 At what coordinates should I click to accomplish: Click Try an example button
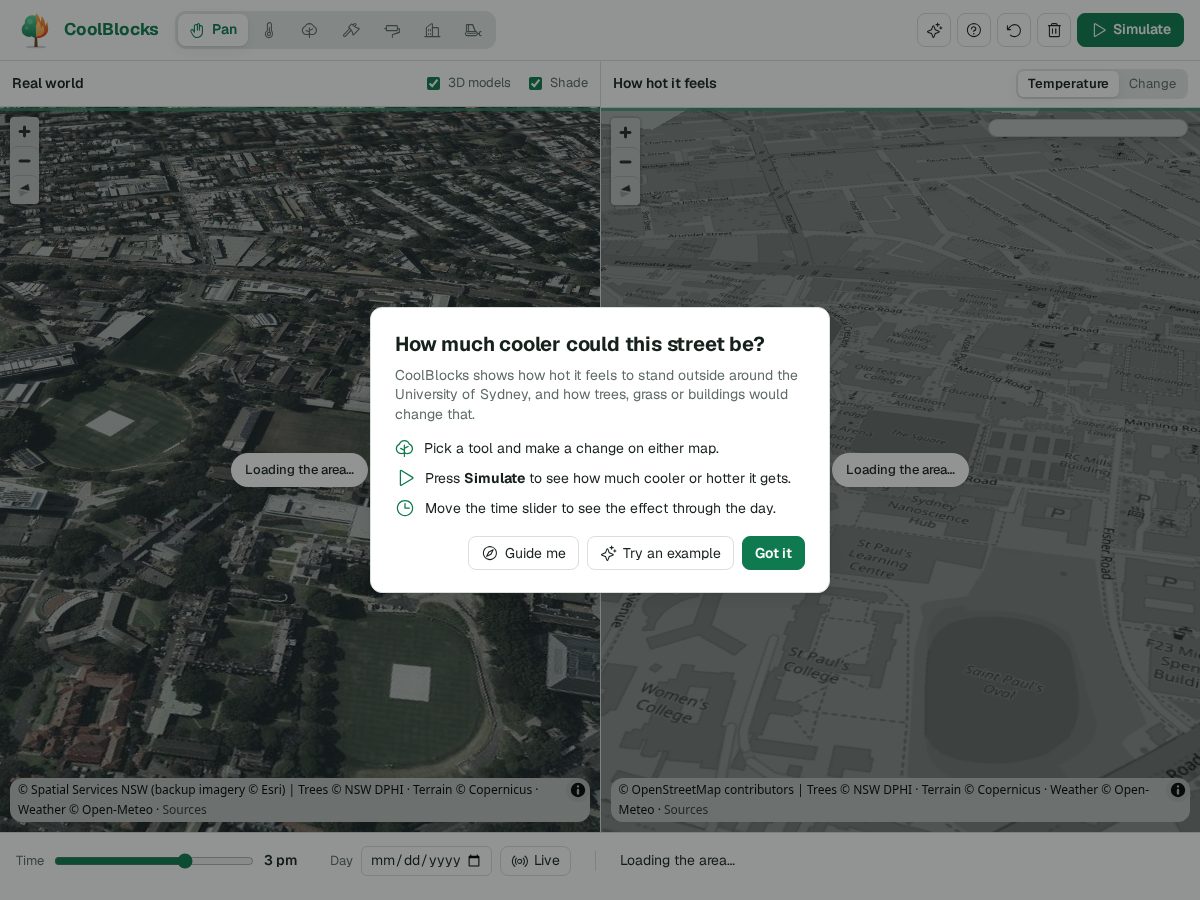pos(660,553)
